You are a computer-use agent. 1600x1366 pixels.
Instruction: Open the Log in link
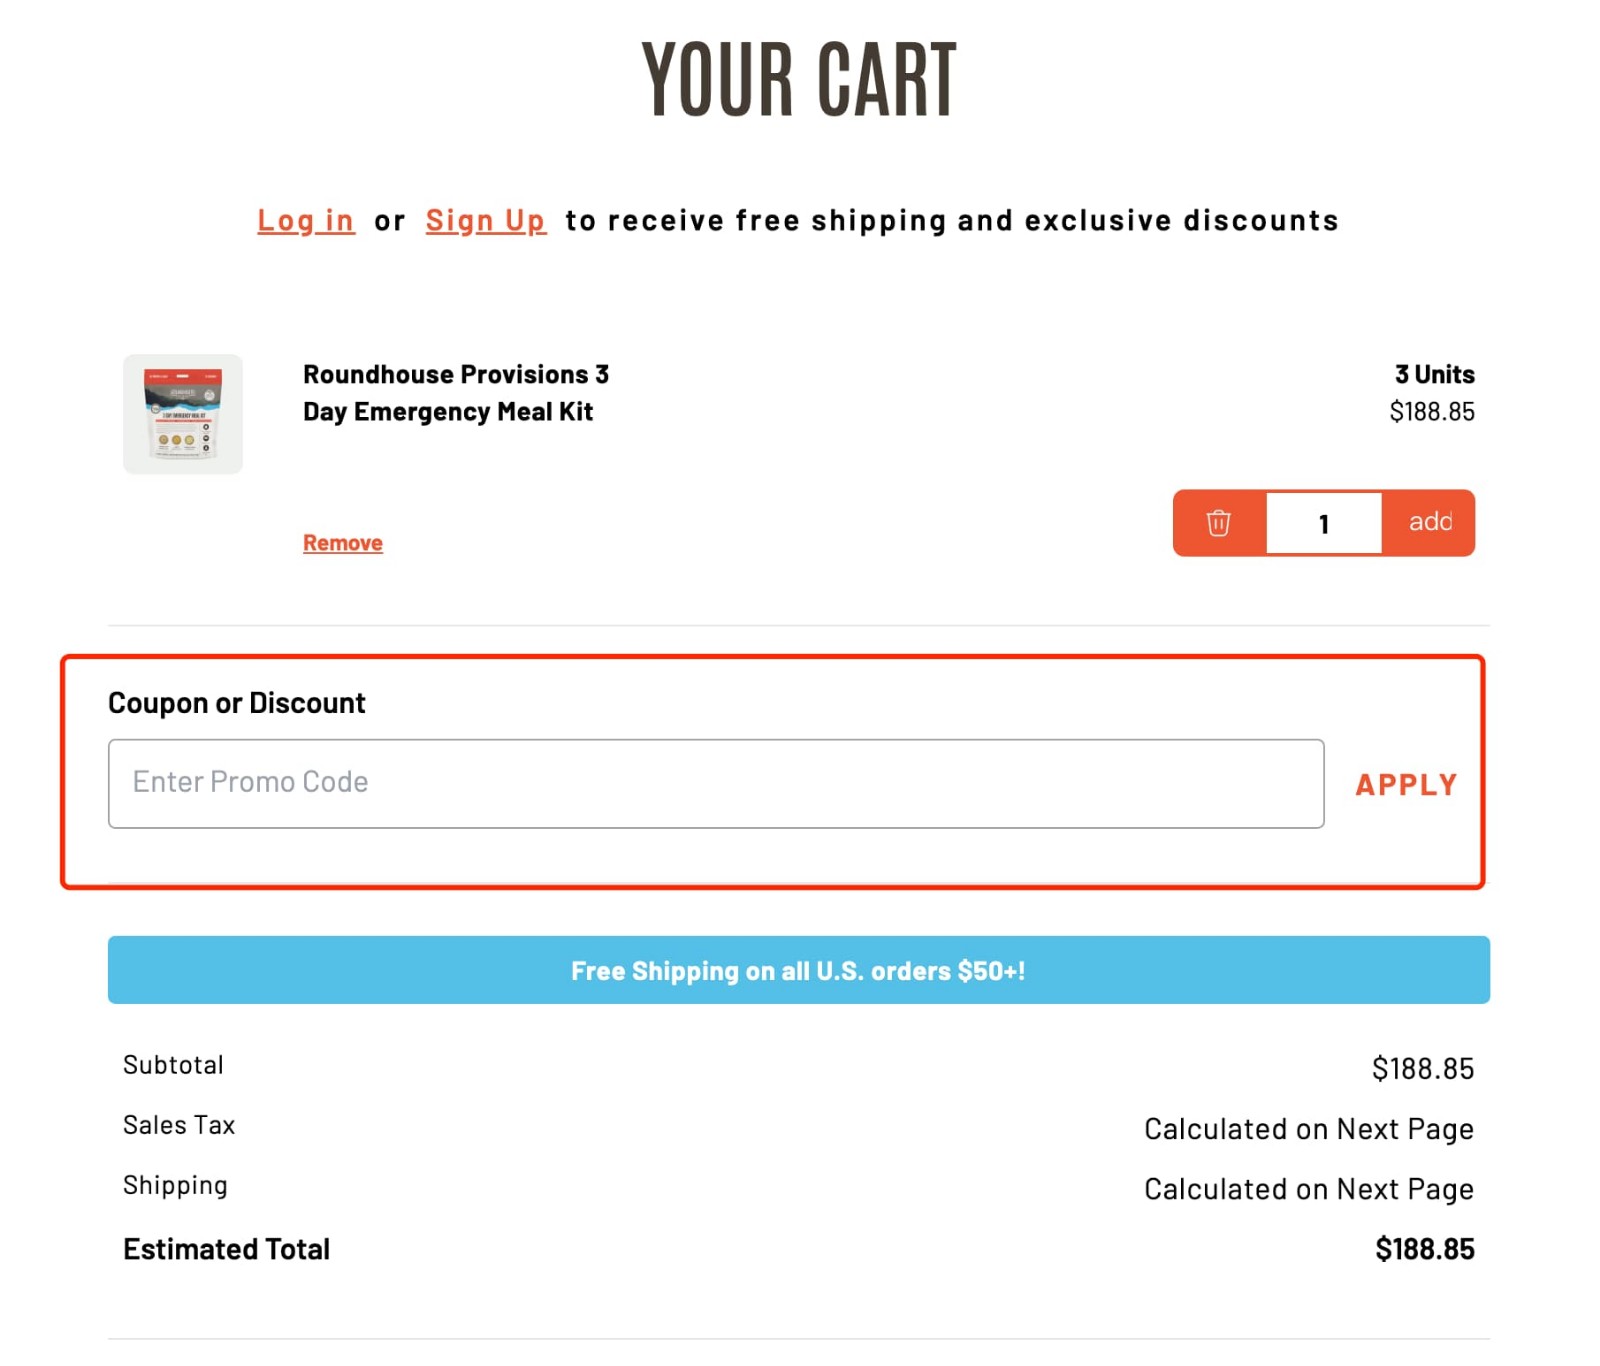(304, 220)
